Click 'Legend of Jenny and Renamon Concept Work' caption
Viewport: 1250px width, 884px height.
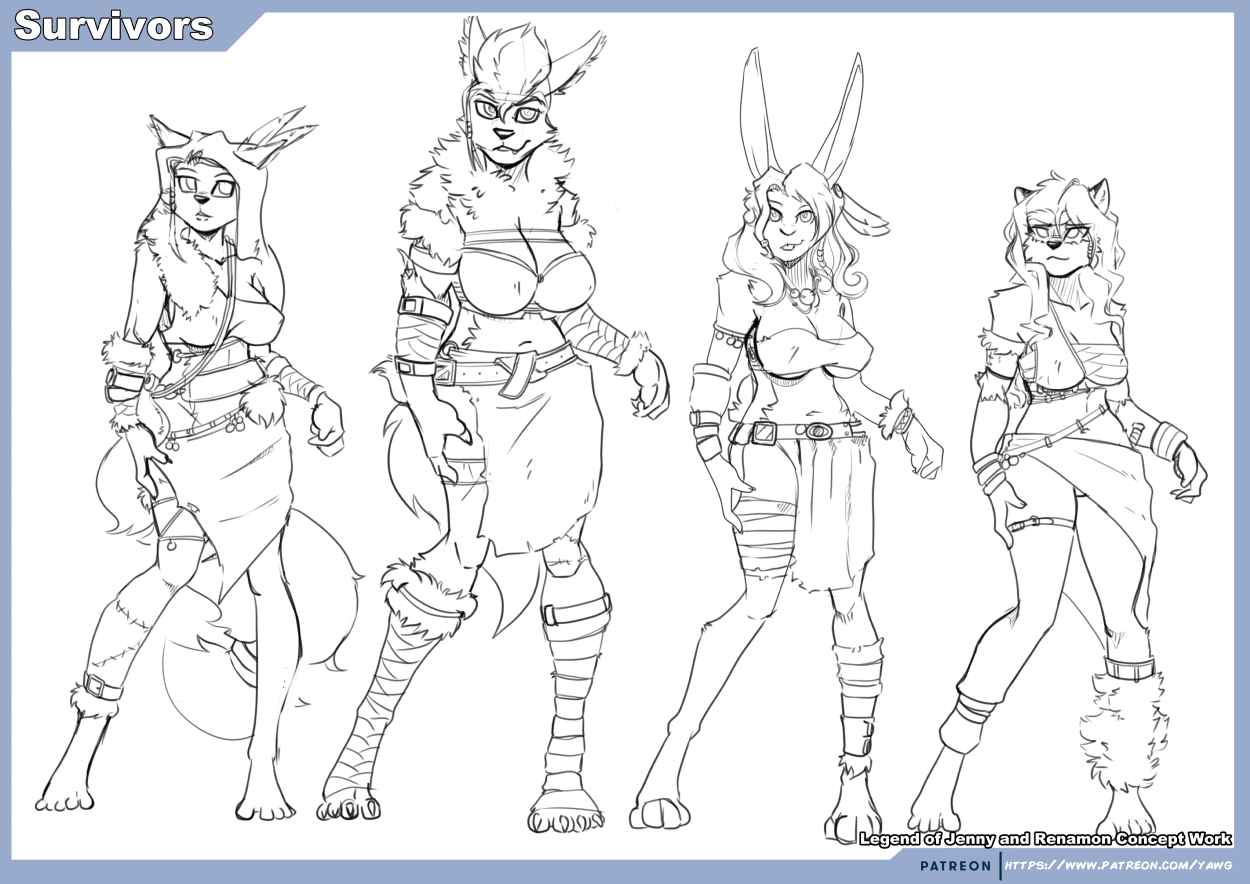(1046, 840)
